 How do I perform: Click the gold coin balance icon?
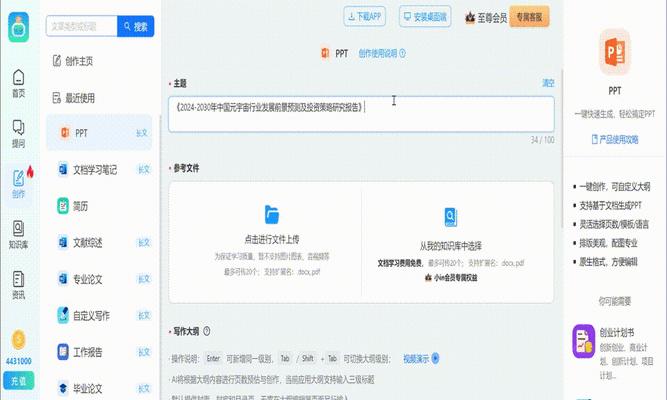(18, 340)
